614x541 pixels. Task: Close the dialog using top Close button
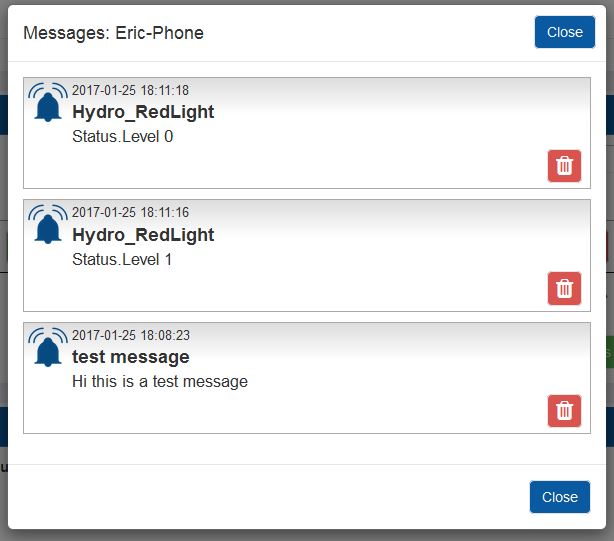tap(565, 32)
